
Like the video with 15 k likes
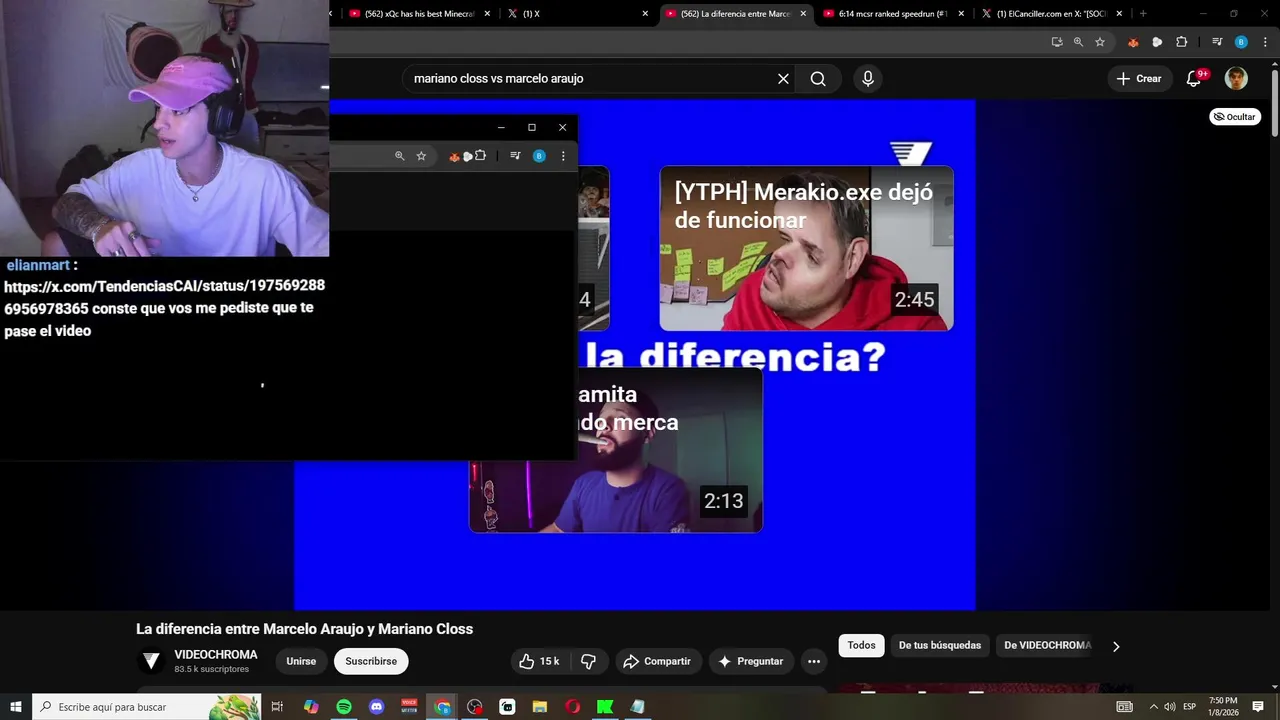(x=539, y=661)
